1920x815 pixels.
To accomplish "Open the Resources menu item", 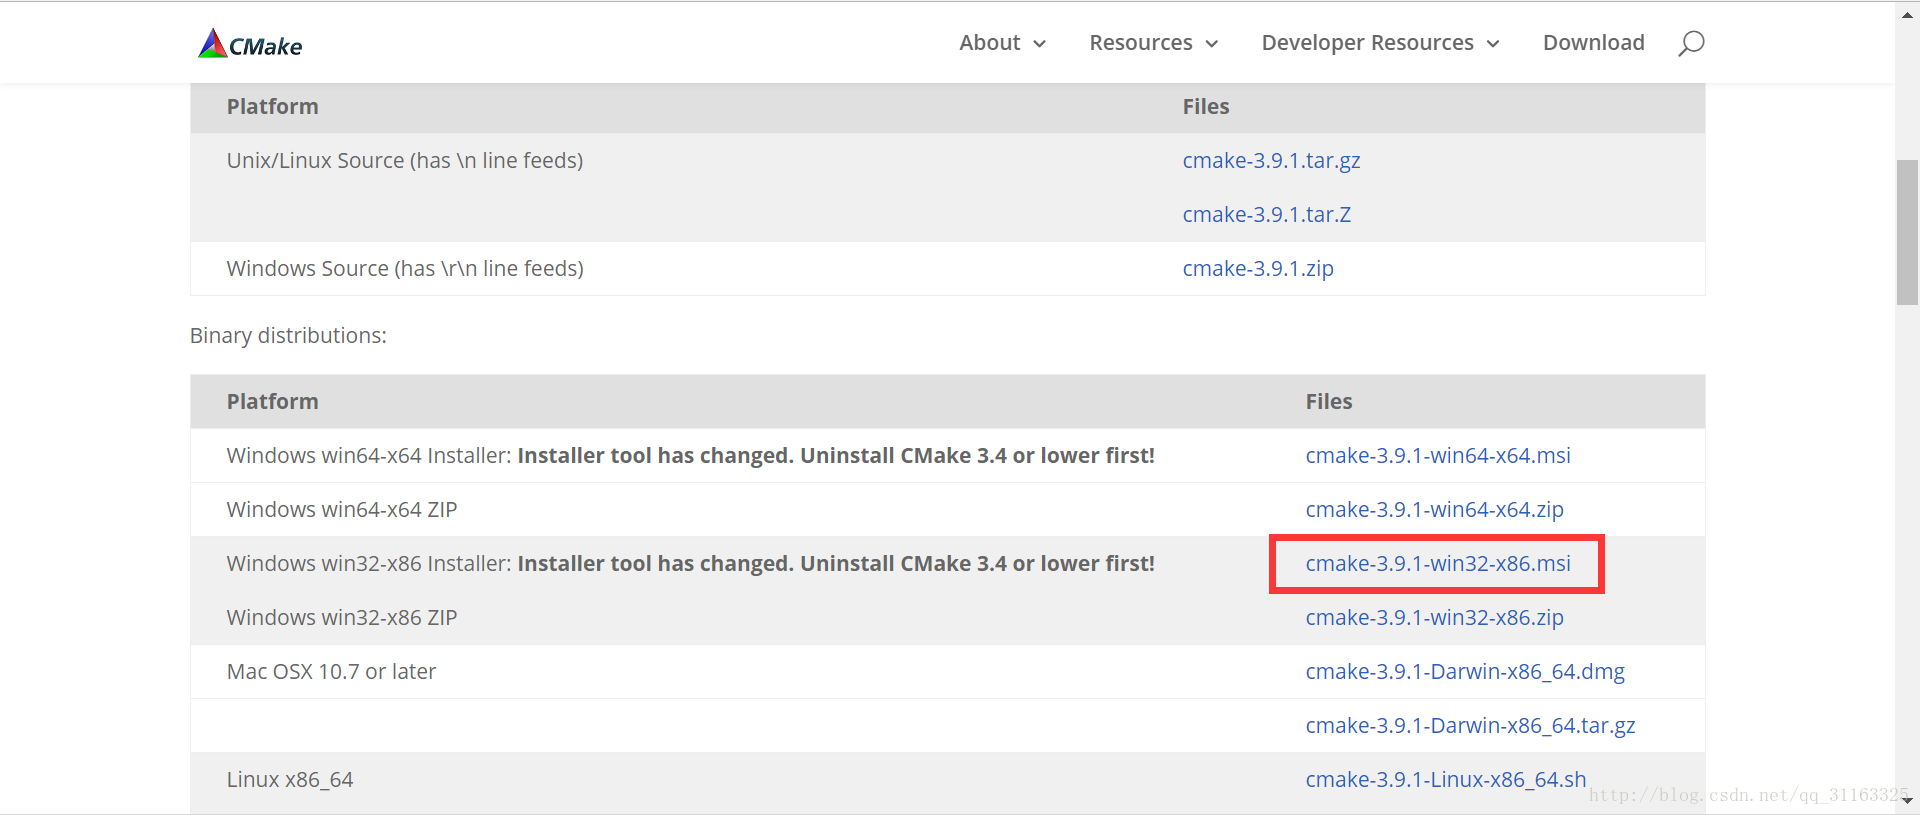I will [x=1141, y=43].
